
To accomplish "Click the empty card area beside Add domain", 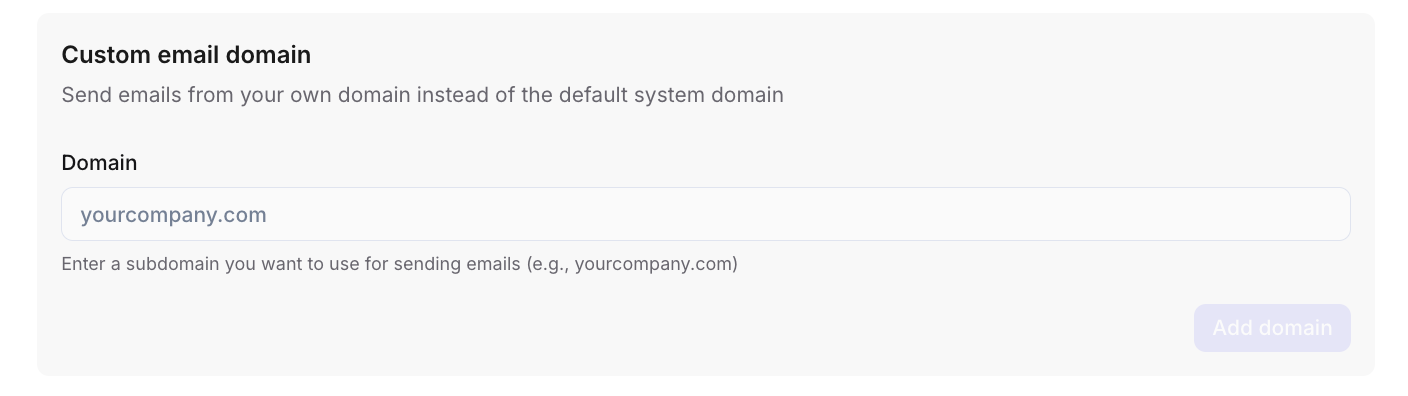I will [x=620, y=328].
